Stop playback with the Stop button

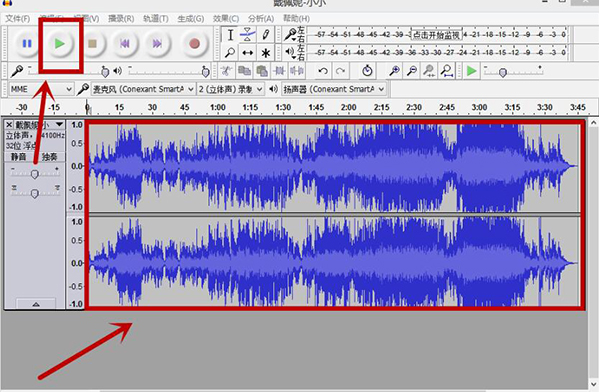(92, 44)
